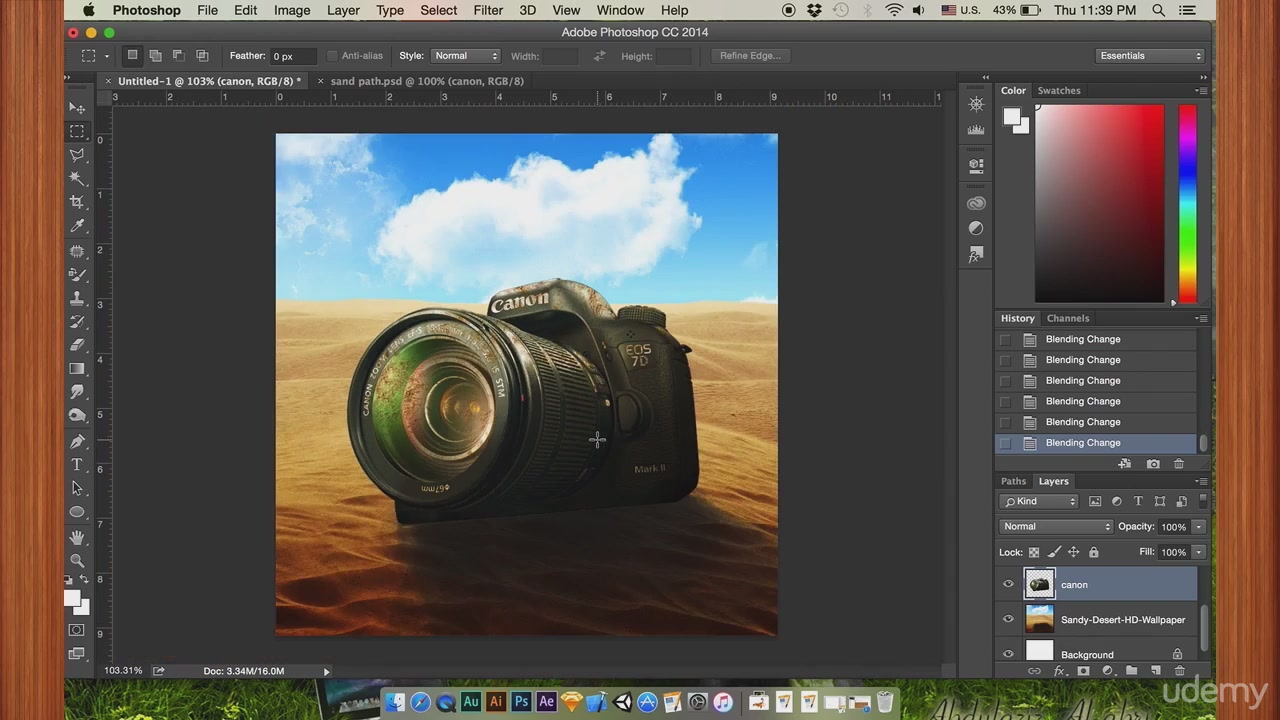Open the Filter menu
This screenshot has height=720, width=1280.
tap(488, 10)
